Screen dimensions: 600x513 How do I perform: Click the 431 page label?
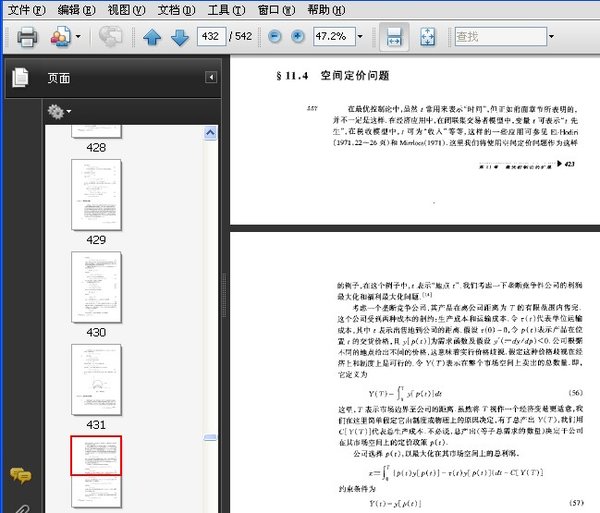[x=96, y=425]
